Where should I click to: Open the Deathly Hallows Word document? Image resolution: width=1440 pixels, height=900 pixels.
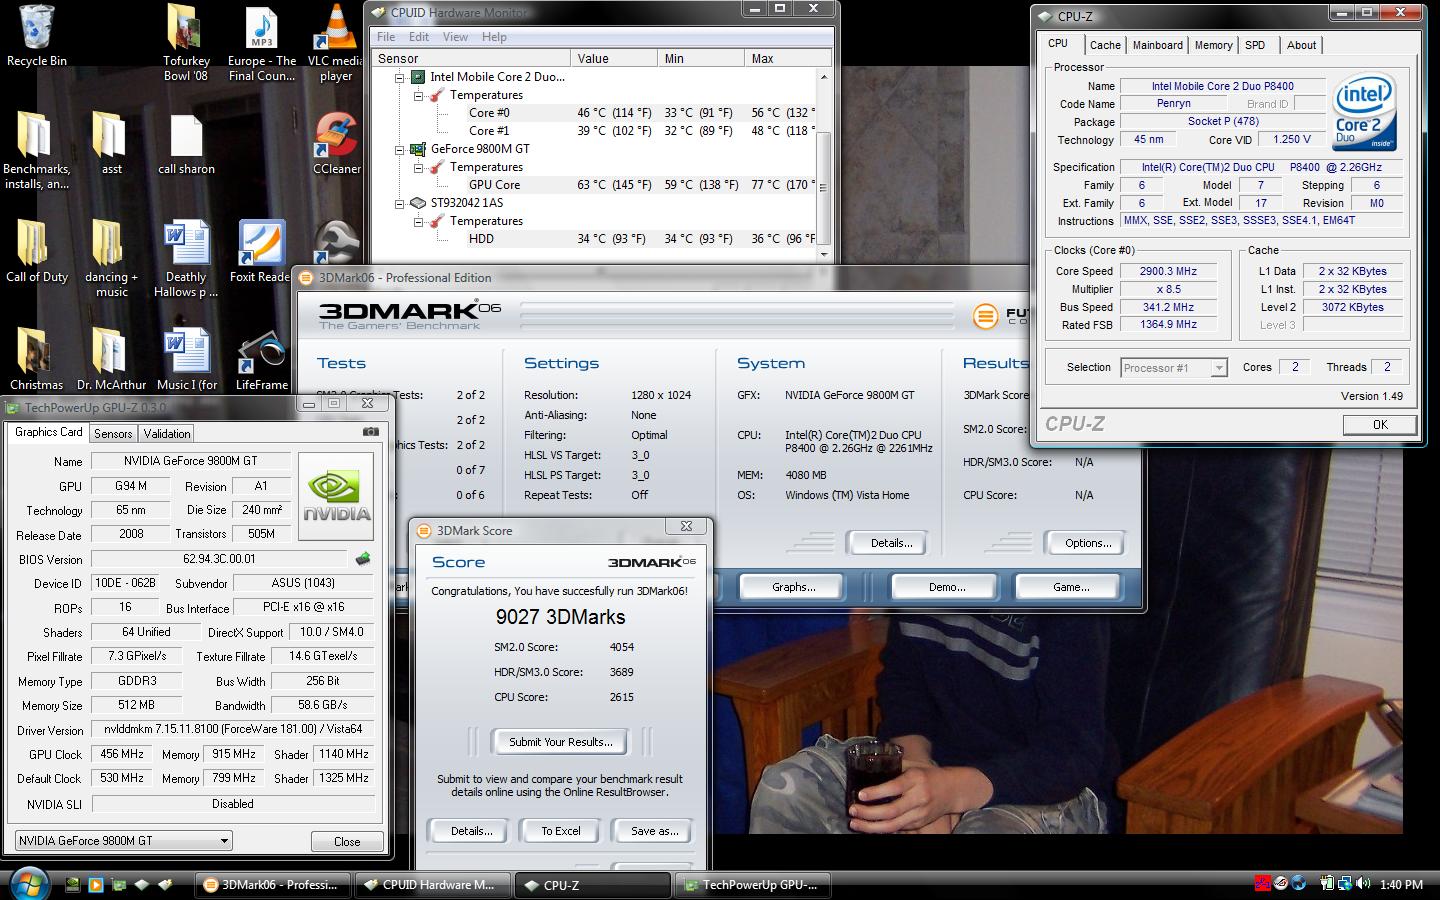[x=186, y=259]
